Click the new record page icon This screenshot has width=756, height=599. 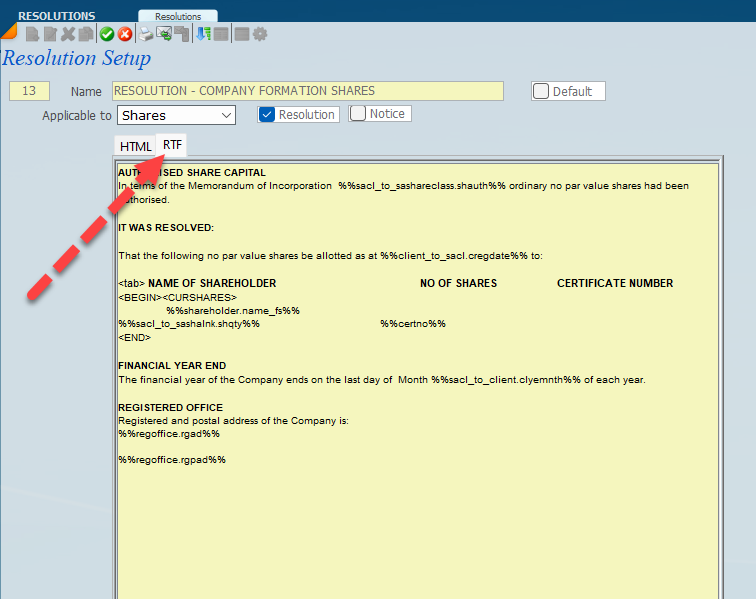click(32, 34)
